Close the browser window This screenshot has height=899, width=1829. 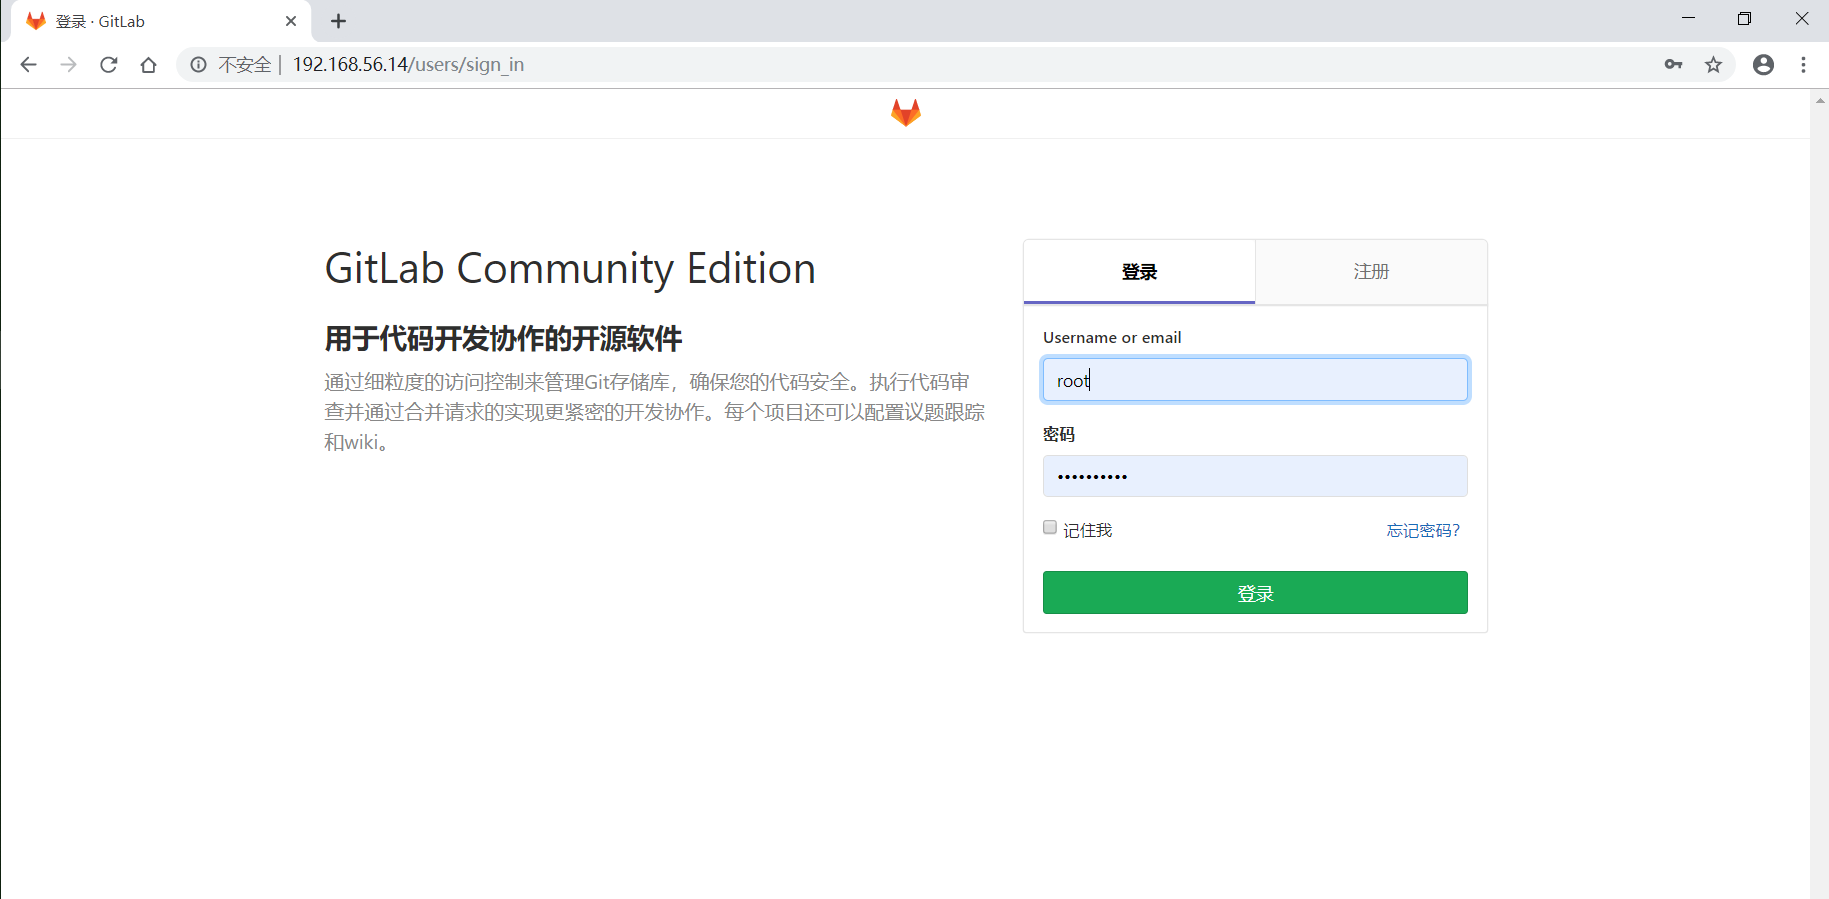click(1801, 18)
